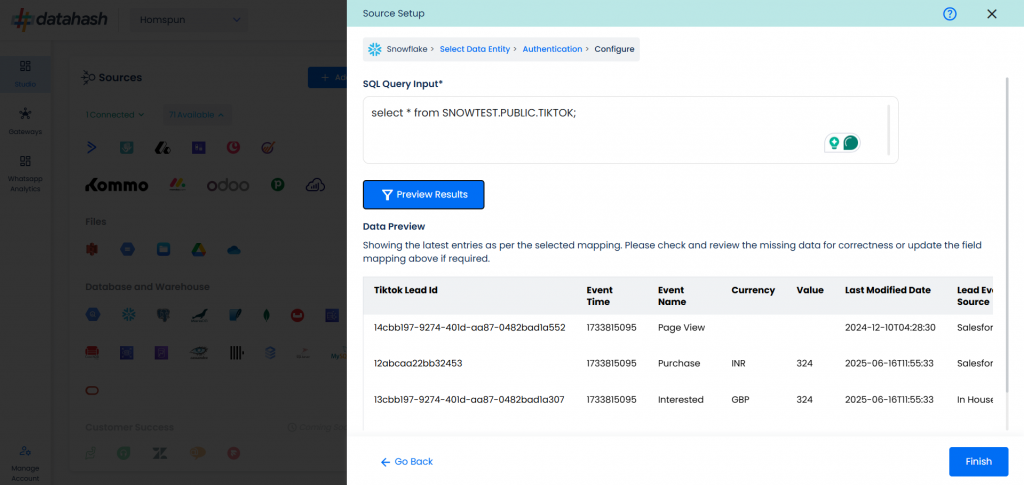This screenshot has height=485, width=1024.
Task: Expand the 1 Connected sources filter
Action: 115,115
